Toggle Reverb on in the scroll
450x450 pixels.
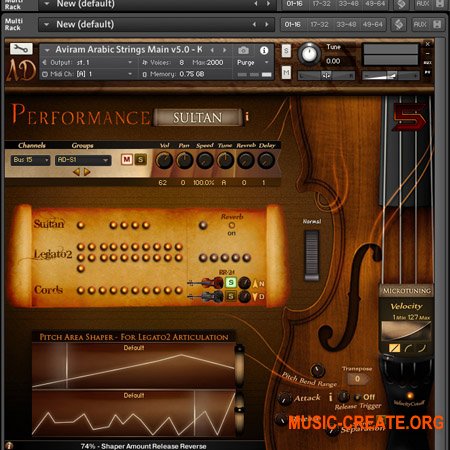tap(232, 226)
